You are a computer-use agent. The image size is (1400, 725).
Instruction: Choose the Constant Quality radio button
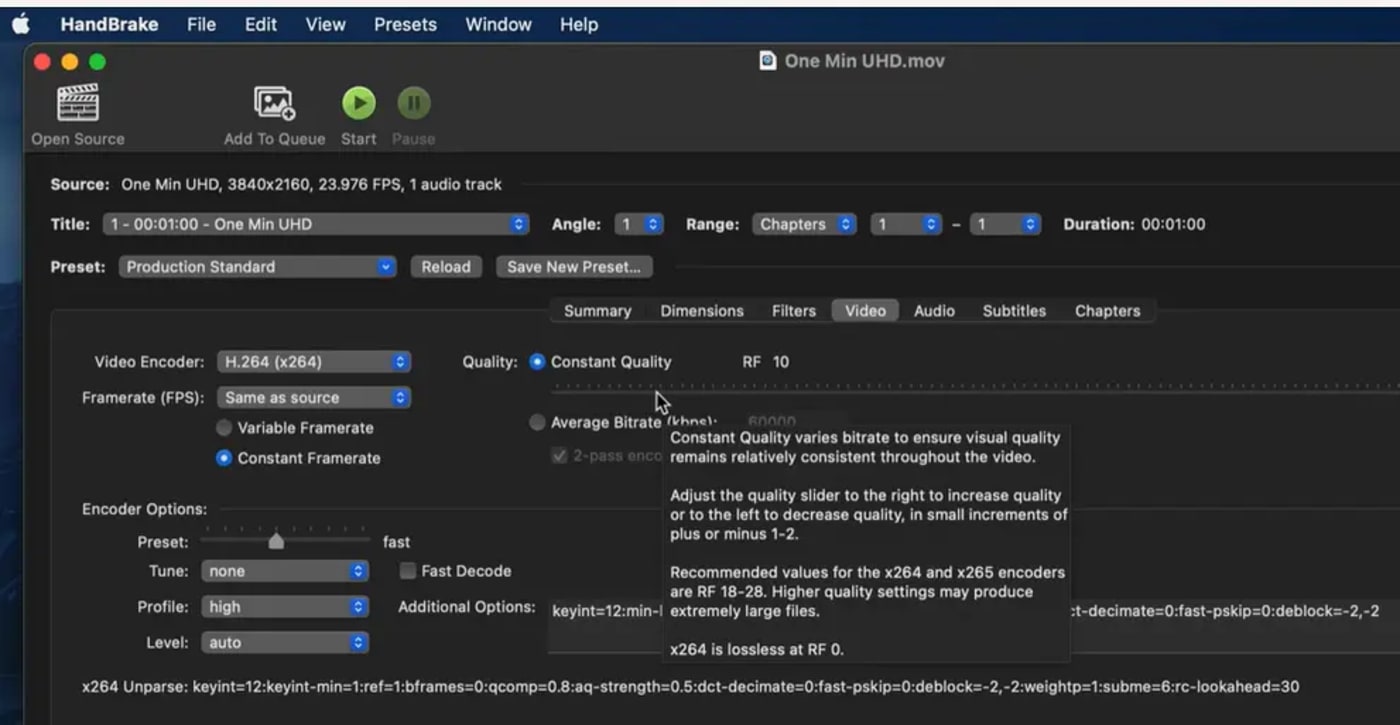[x=537, y=362]
